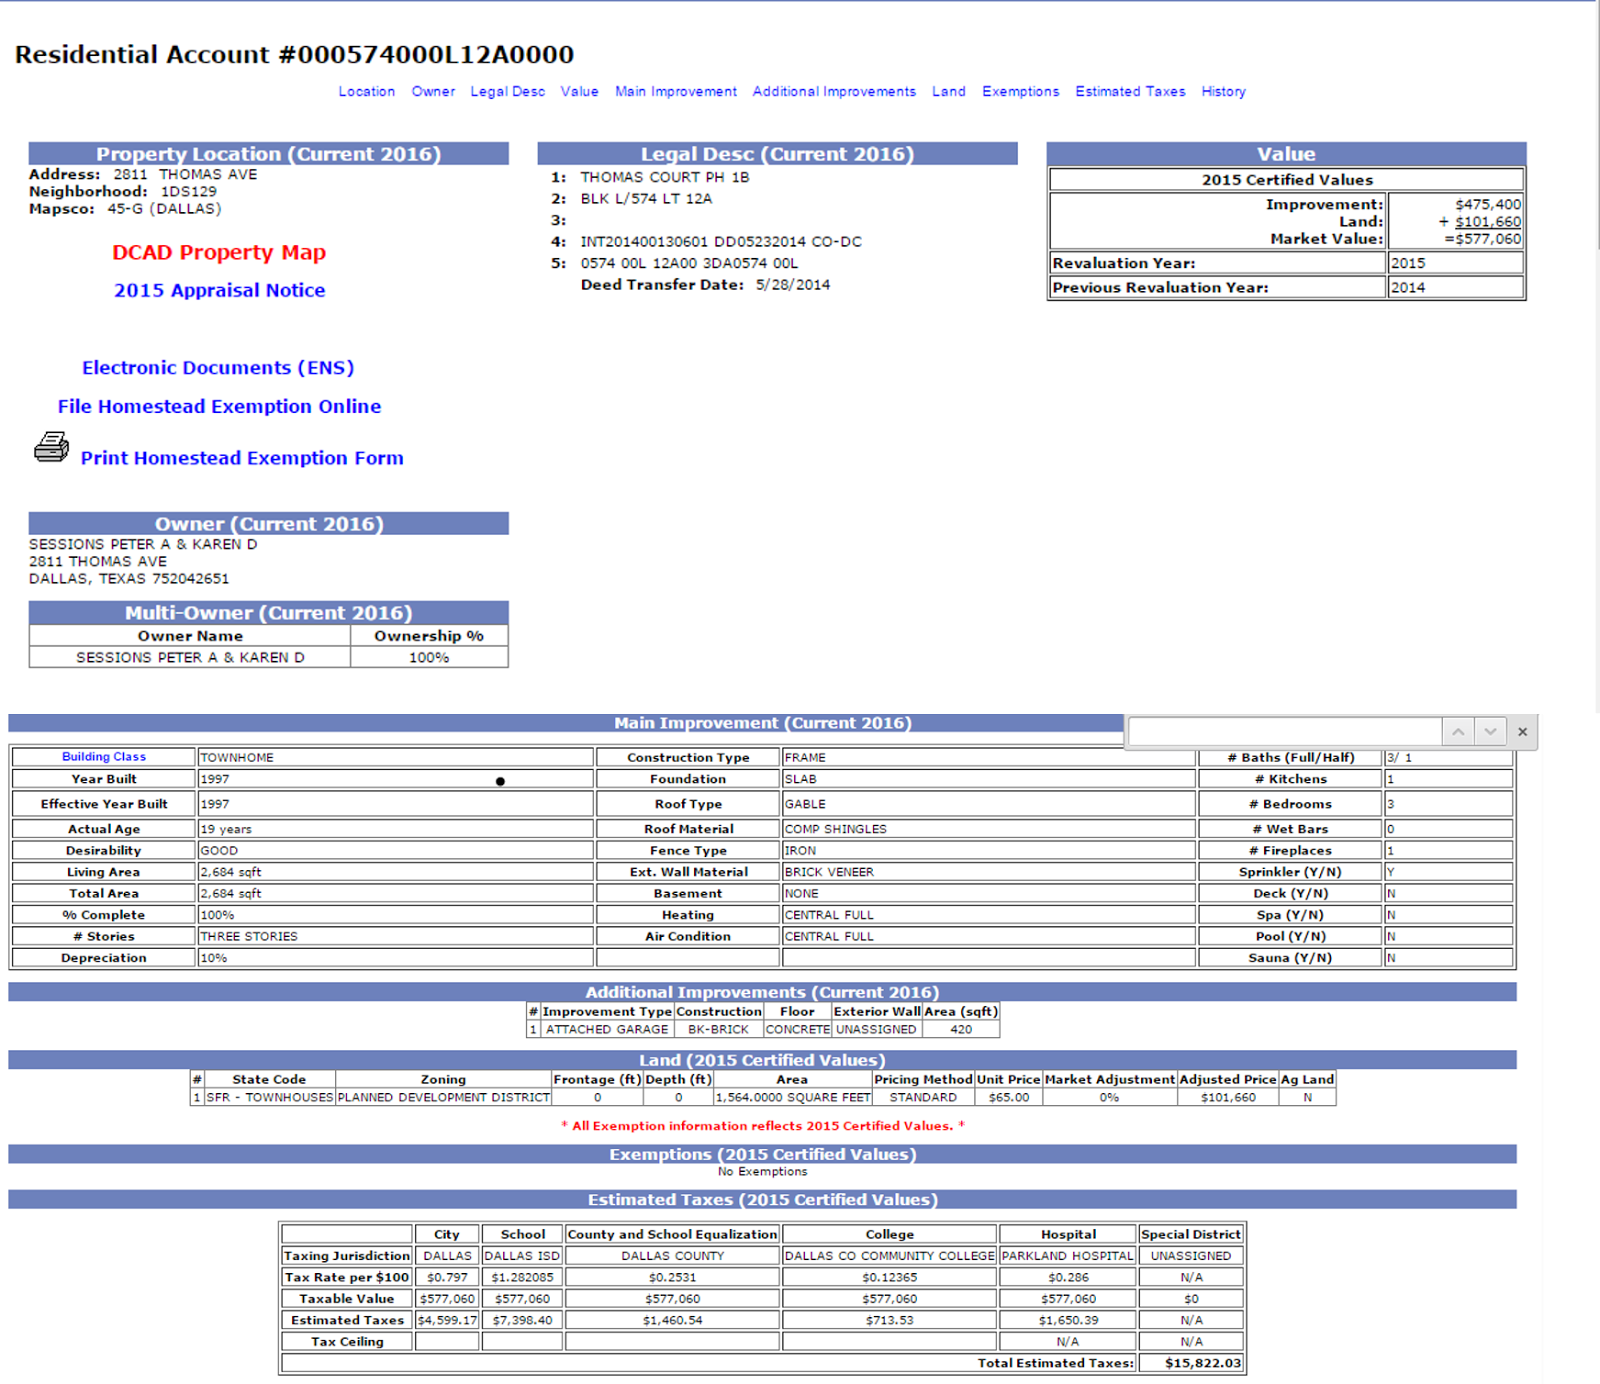Open the Estimated Taxes navigation link
The width and height of the screenshot is (1600, 1384).
coord(1130,91)
